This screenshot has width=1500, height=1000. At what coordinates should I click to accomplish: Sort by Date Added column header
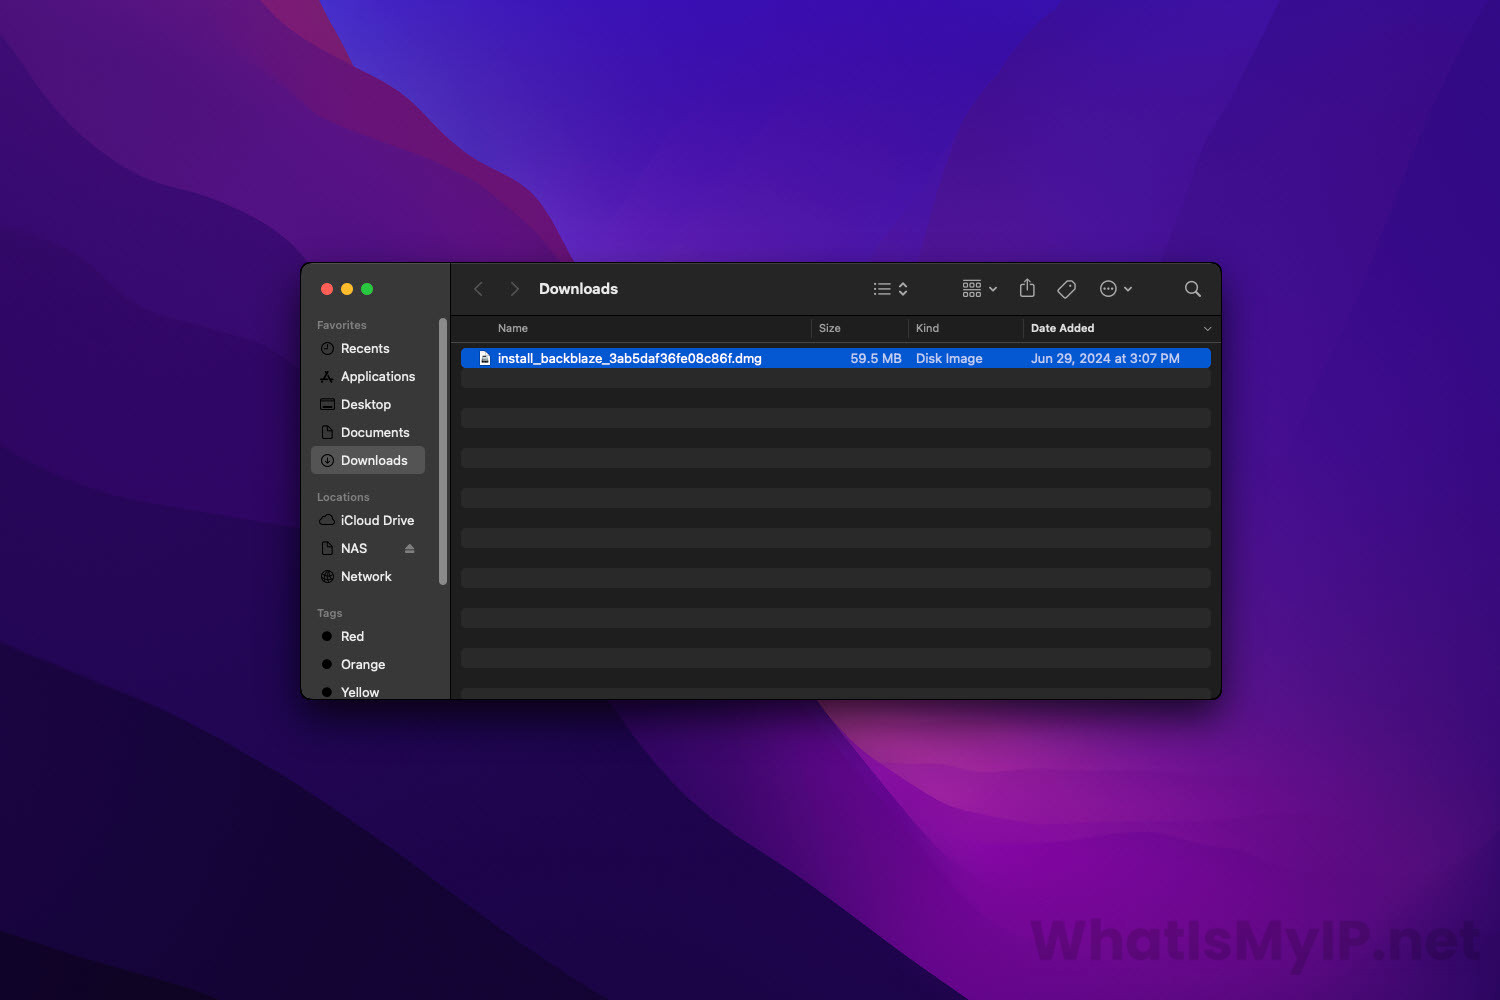(1062, 328)
